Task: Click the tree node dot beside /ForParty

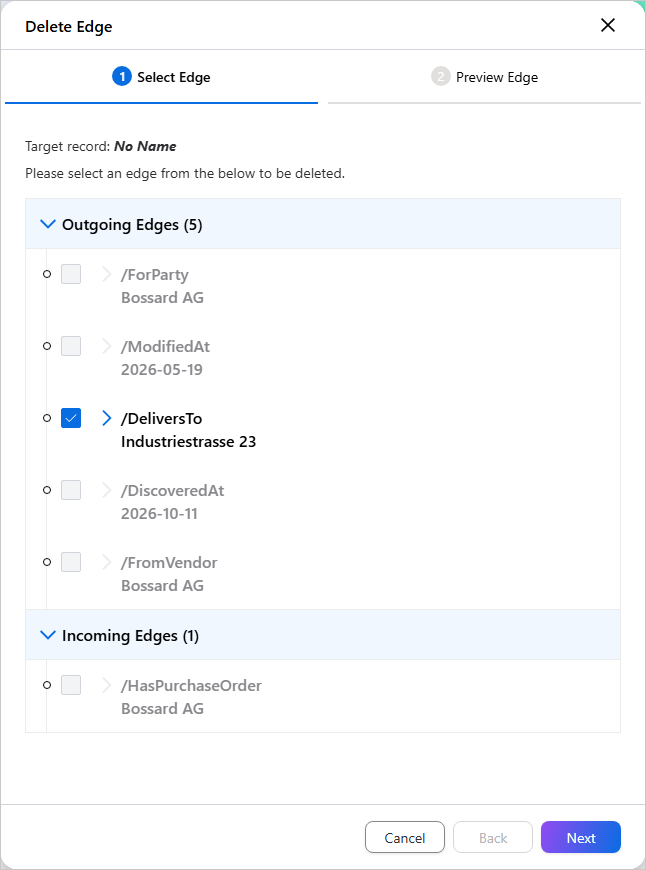Action: point(47,274)
